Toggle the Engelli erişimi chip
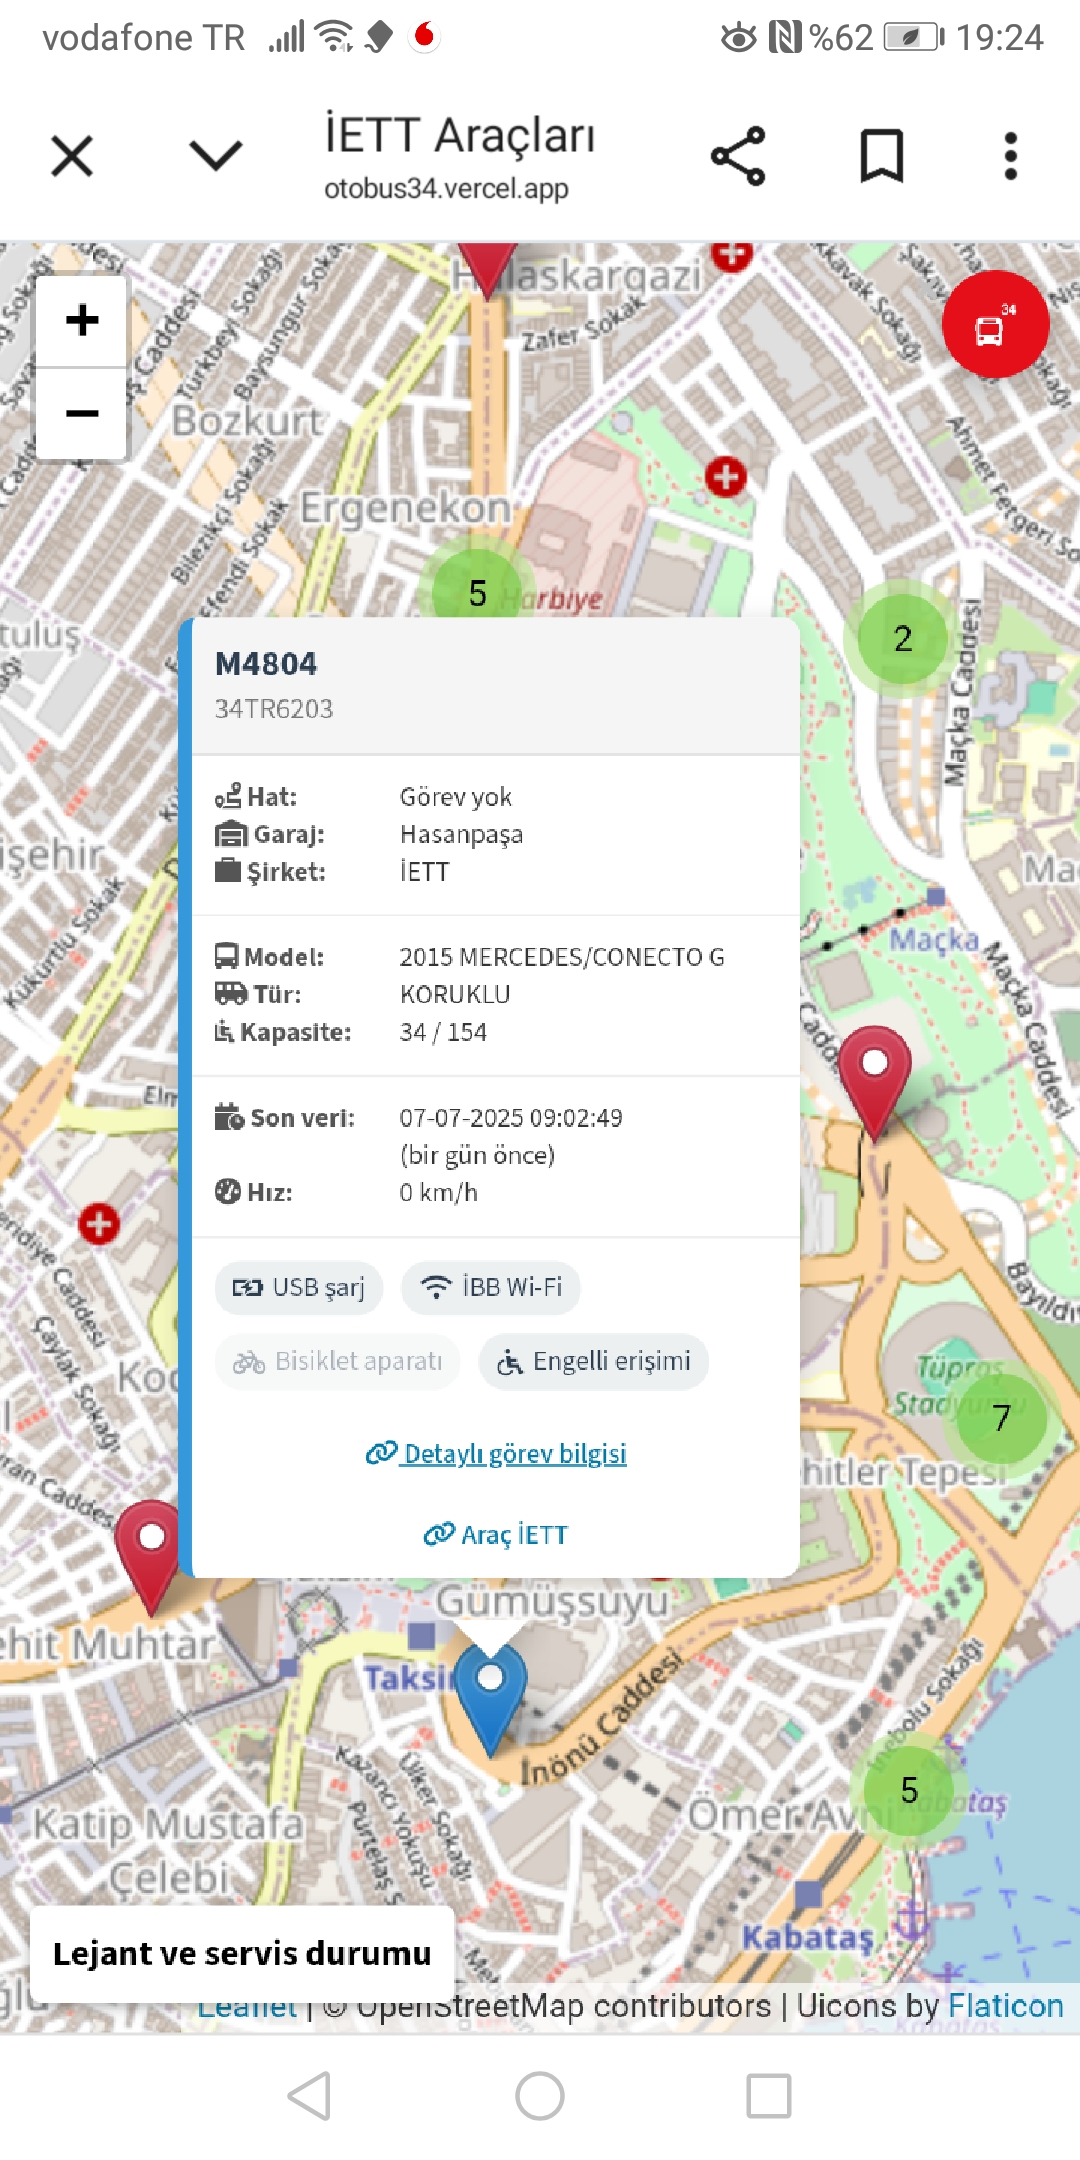The width and height of the screenshot is (1080, 2160). [x=594, y=1361]
